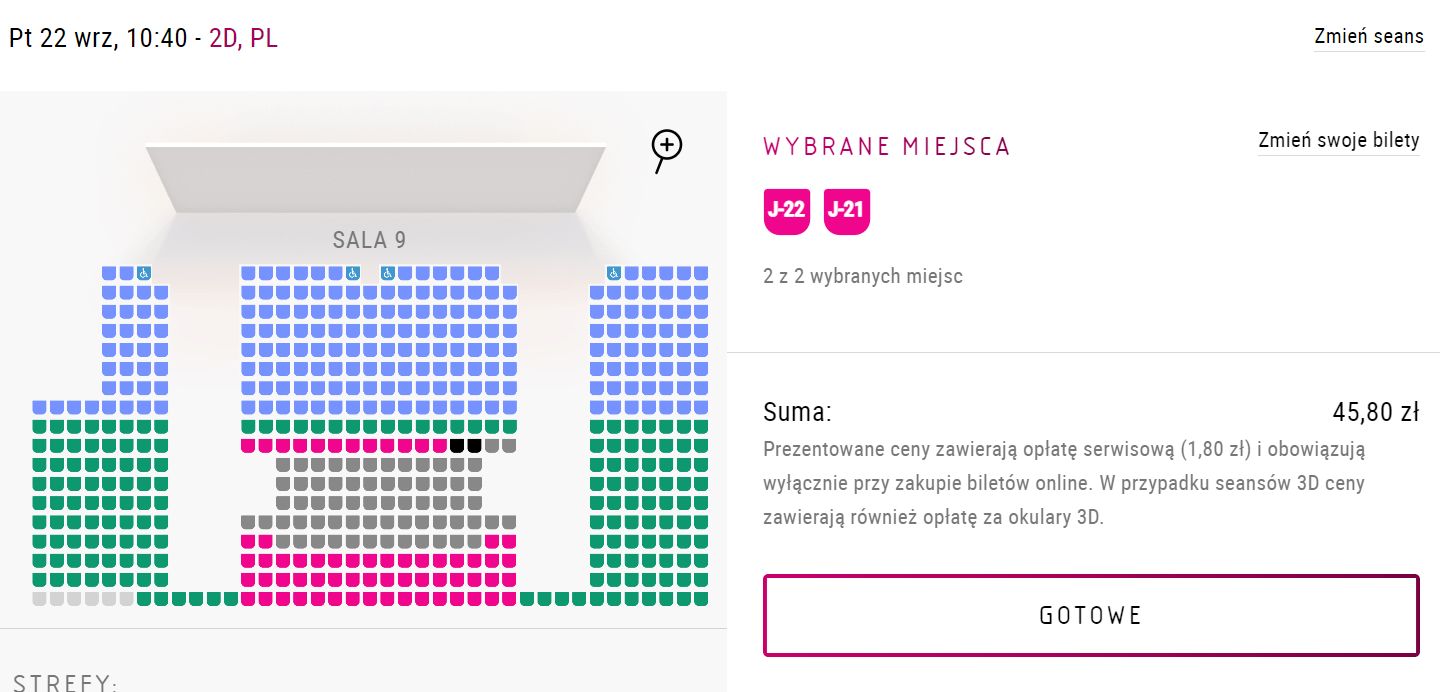Pick the last green seat in the bottom row
Viewport: 1440px width, 692px height.
pos(701,599)
